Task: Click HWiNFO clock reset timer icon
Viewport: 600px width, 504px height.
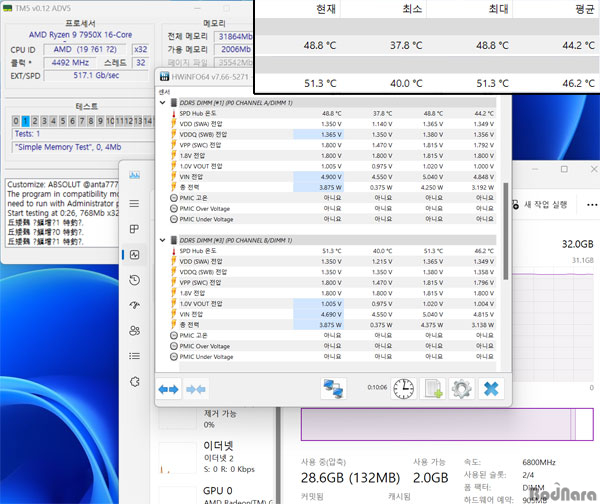Action: click(404, 389)
